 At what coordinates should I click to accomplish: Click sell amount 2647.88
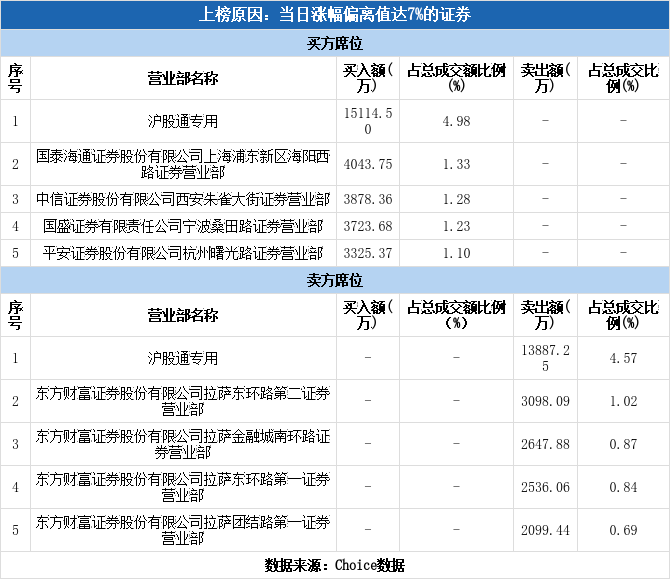[x=545, y=444]
